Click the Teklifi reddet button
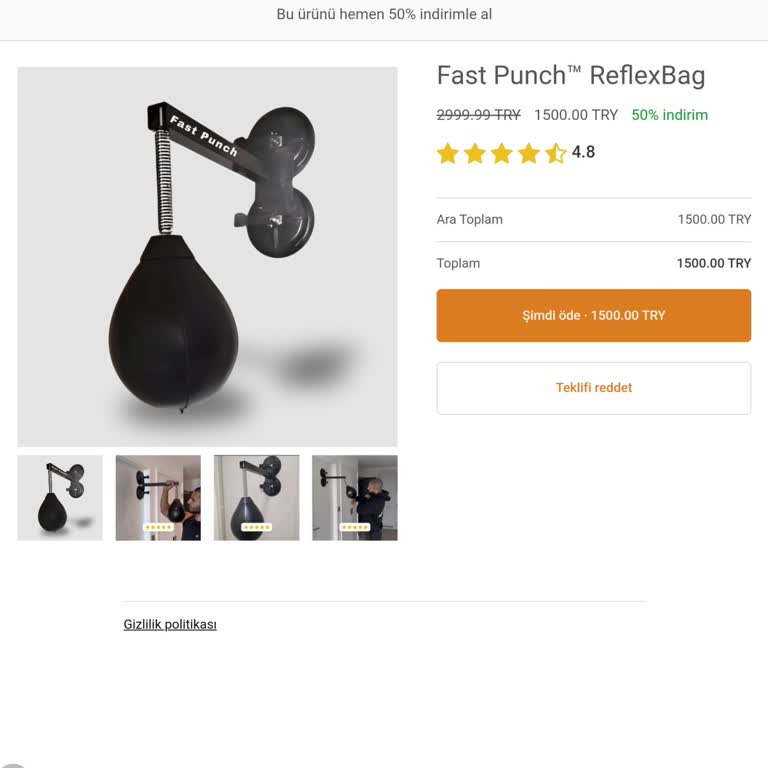Image resolution: width=768 pixels, height=768 pixels. pyautogui.click(x=594, y=388)
